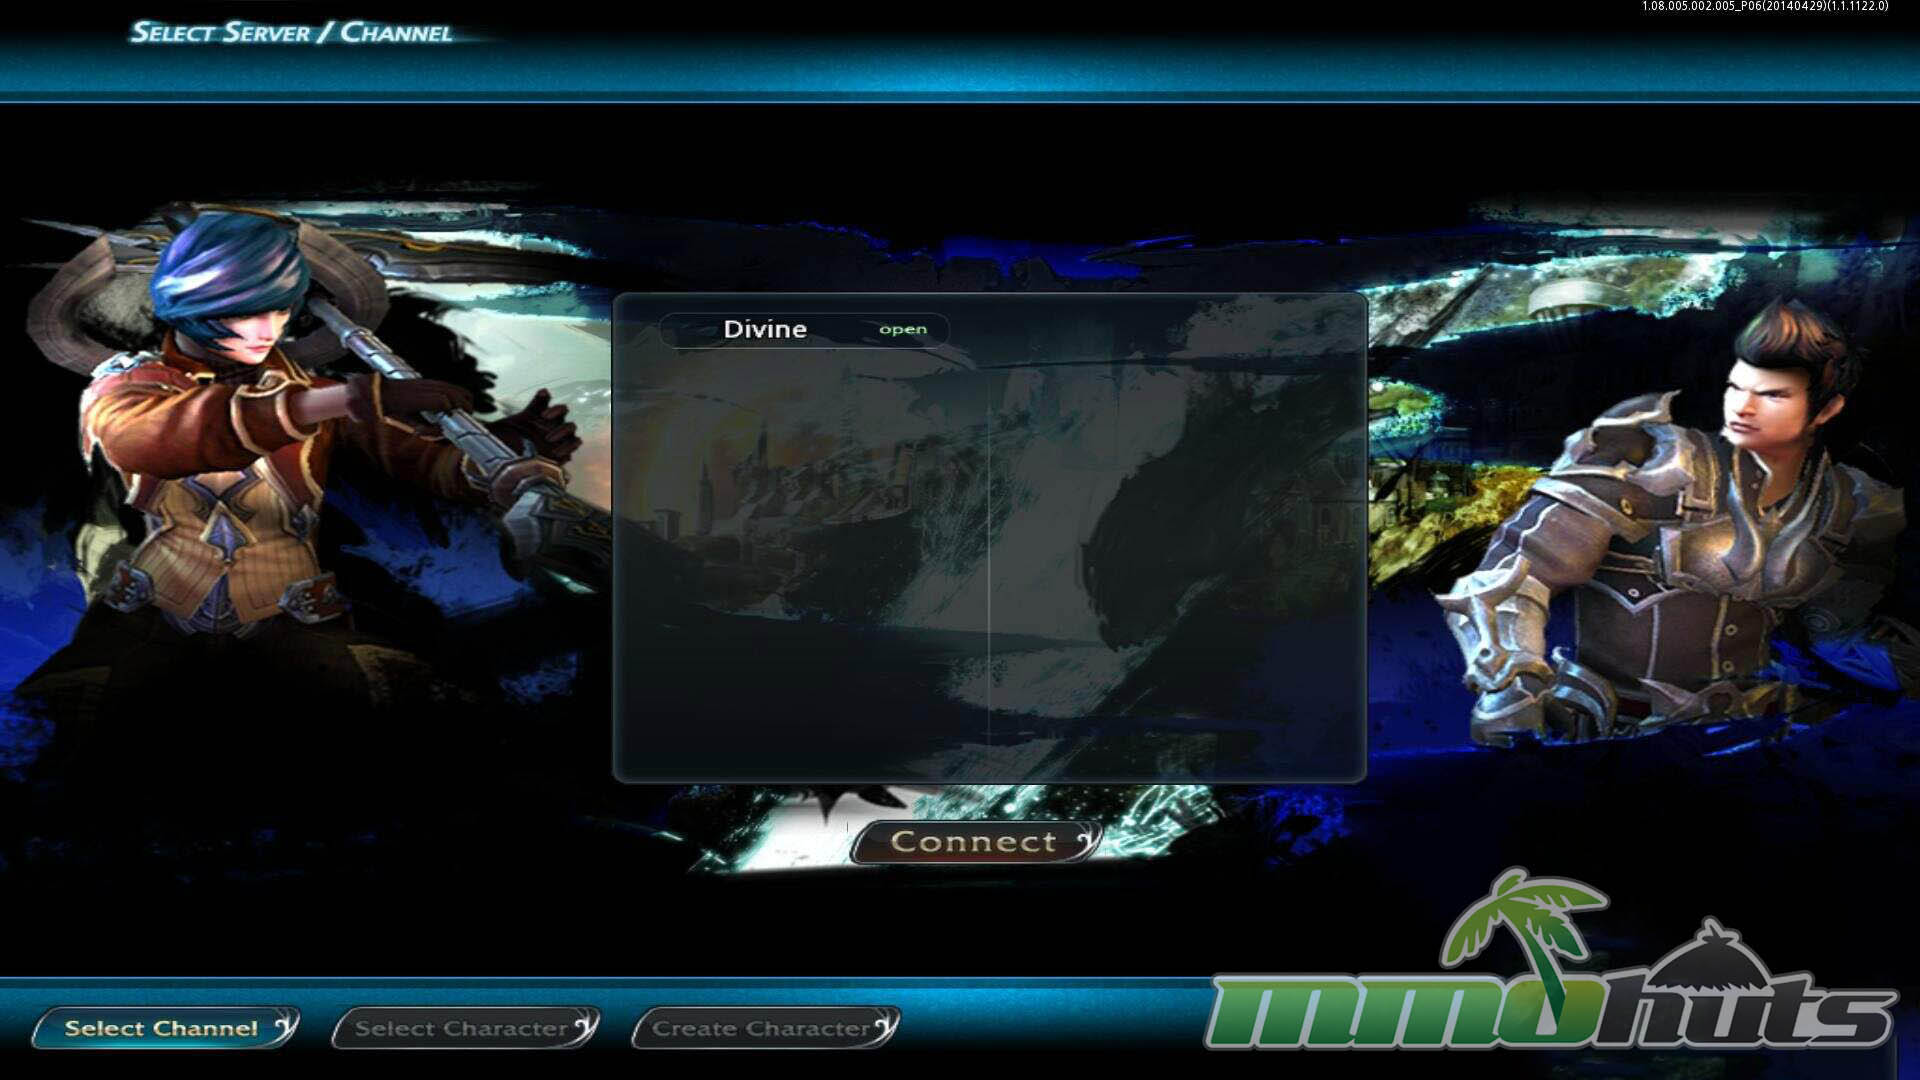1920x1080 pixels.
Task: Open the Select Channel step
Action: pyautogui.click(x=160, y=1028)
